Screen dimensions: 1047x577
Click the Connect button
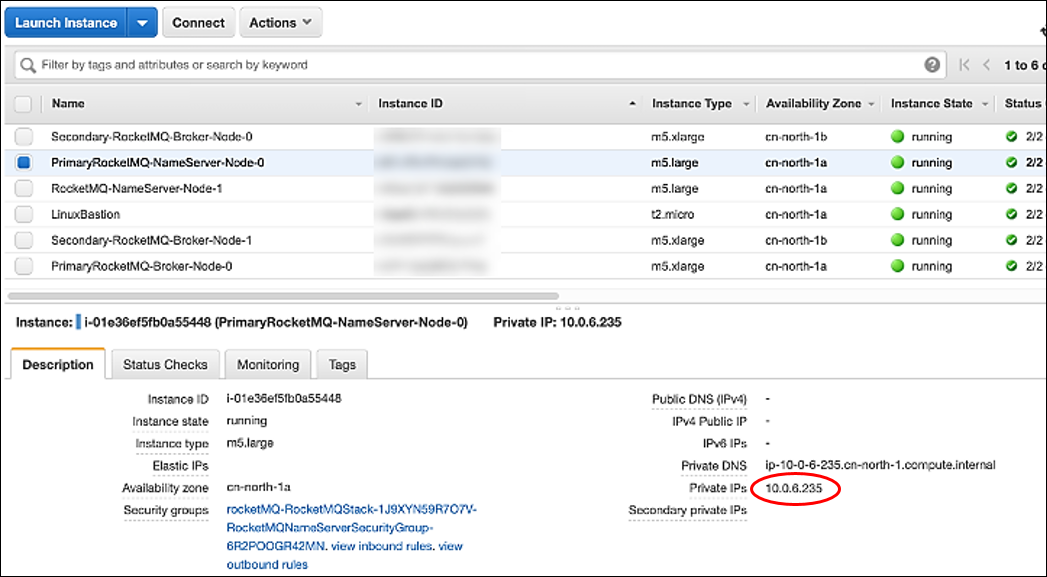click(198, 23)
